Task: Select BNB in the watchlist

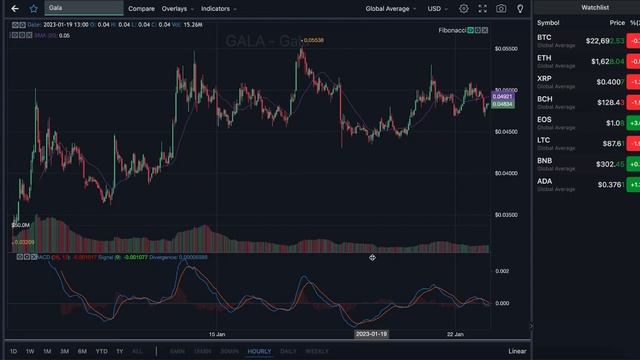Action: (x=588, y=164)
